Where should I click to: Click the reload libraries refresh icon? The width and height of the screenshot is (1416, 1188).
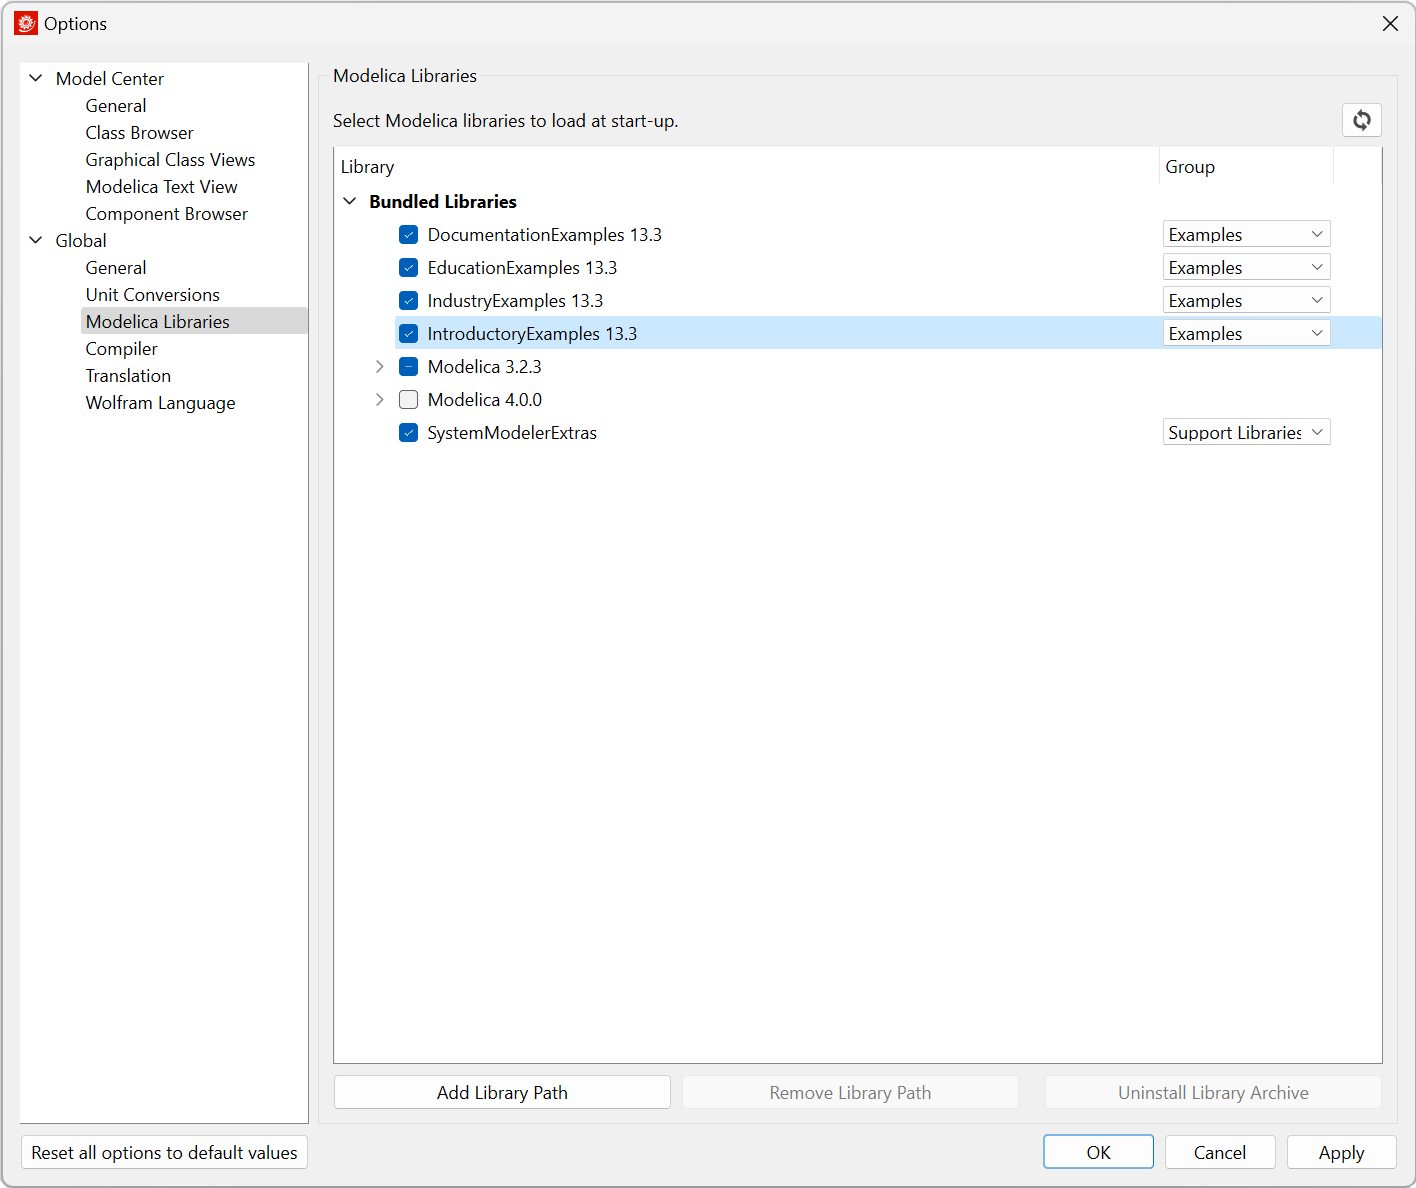1361,120
